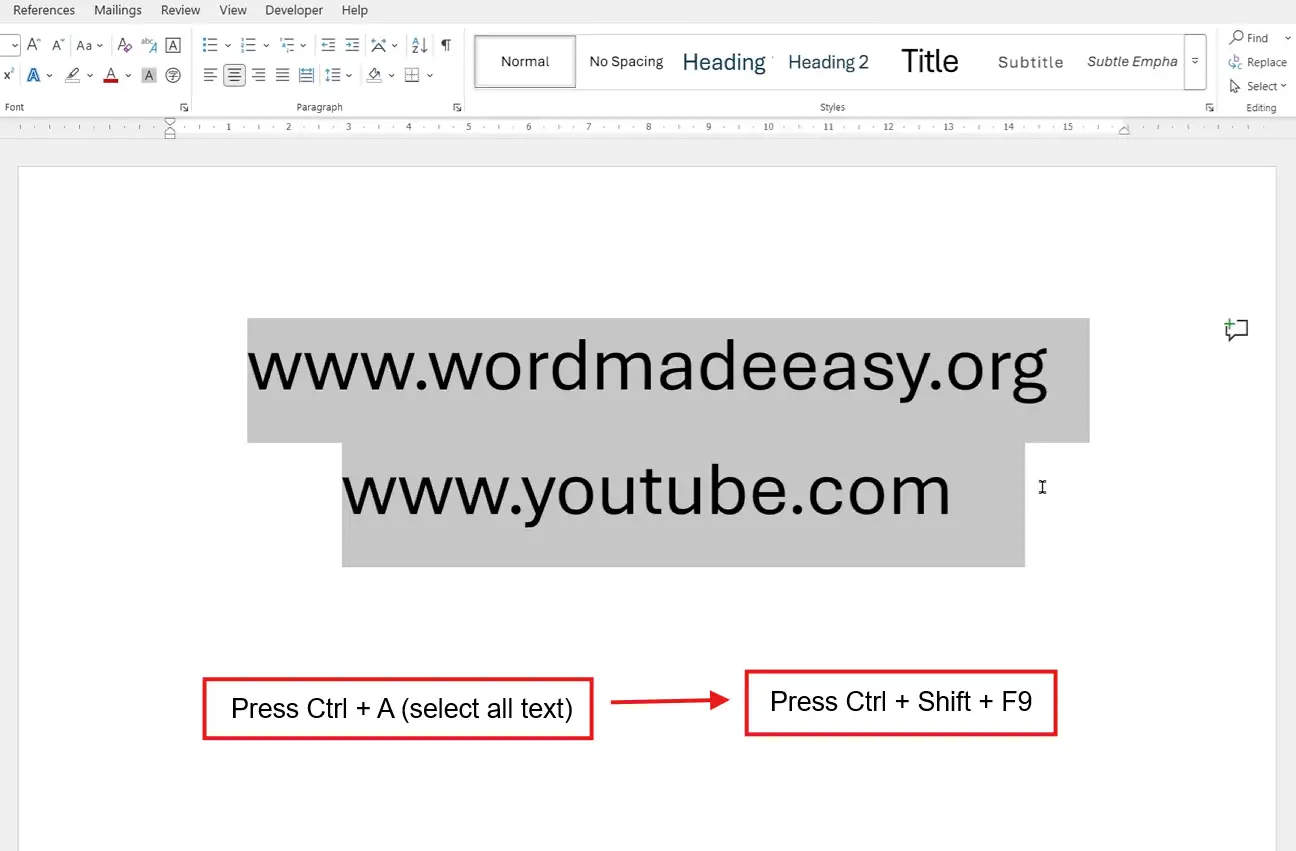1296x851 pixels.
Task: Decrease the paragraph indent
Action: click(x=328, y=45)
